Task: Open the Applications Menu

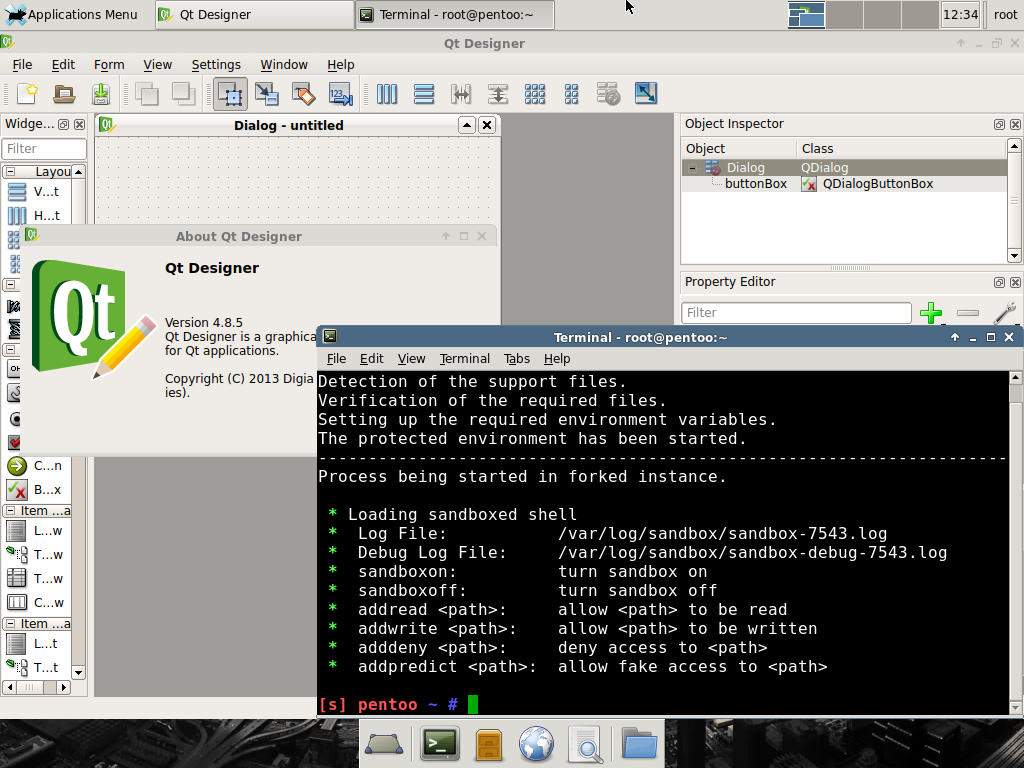Action: pos(71,14)
